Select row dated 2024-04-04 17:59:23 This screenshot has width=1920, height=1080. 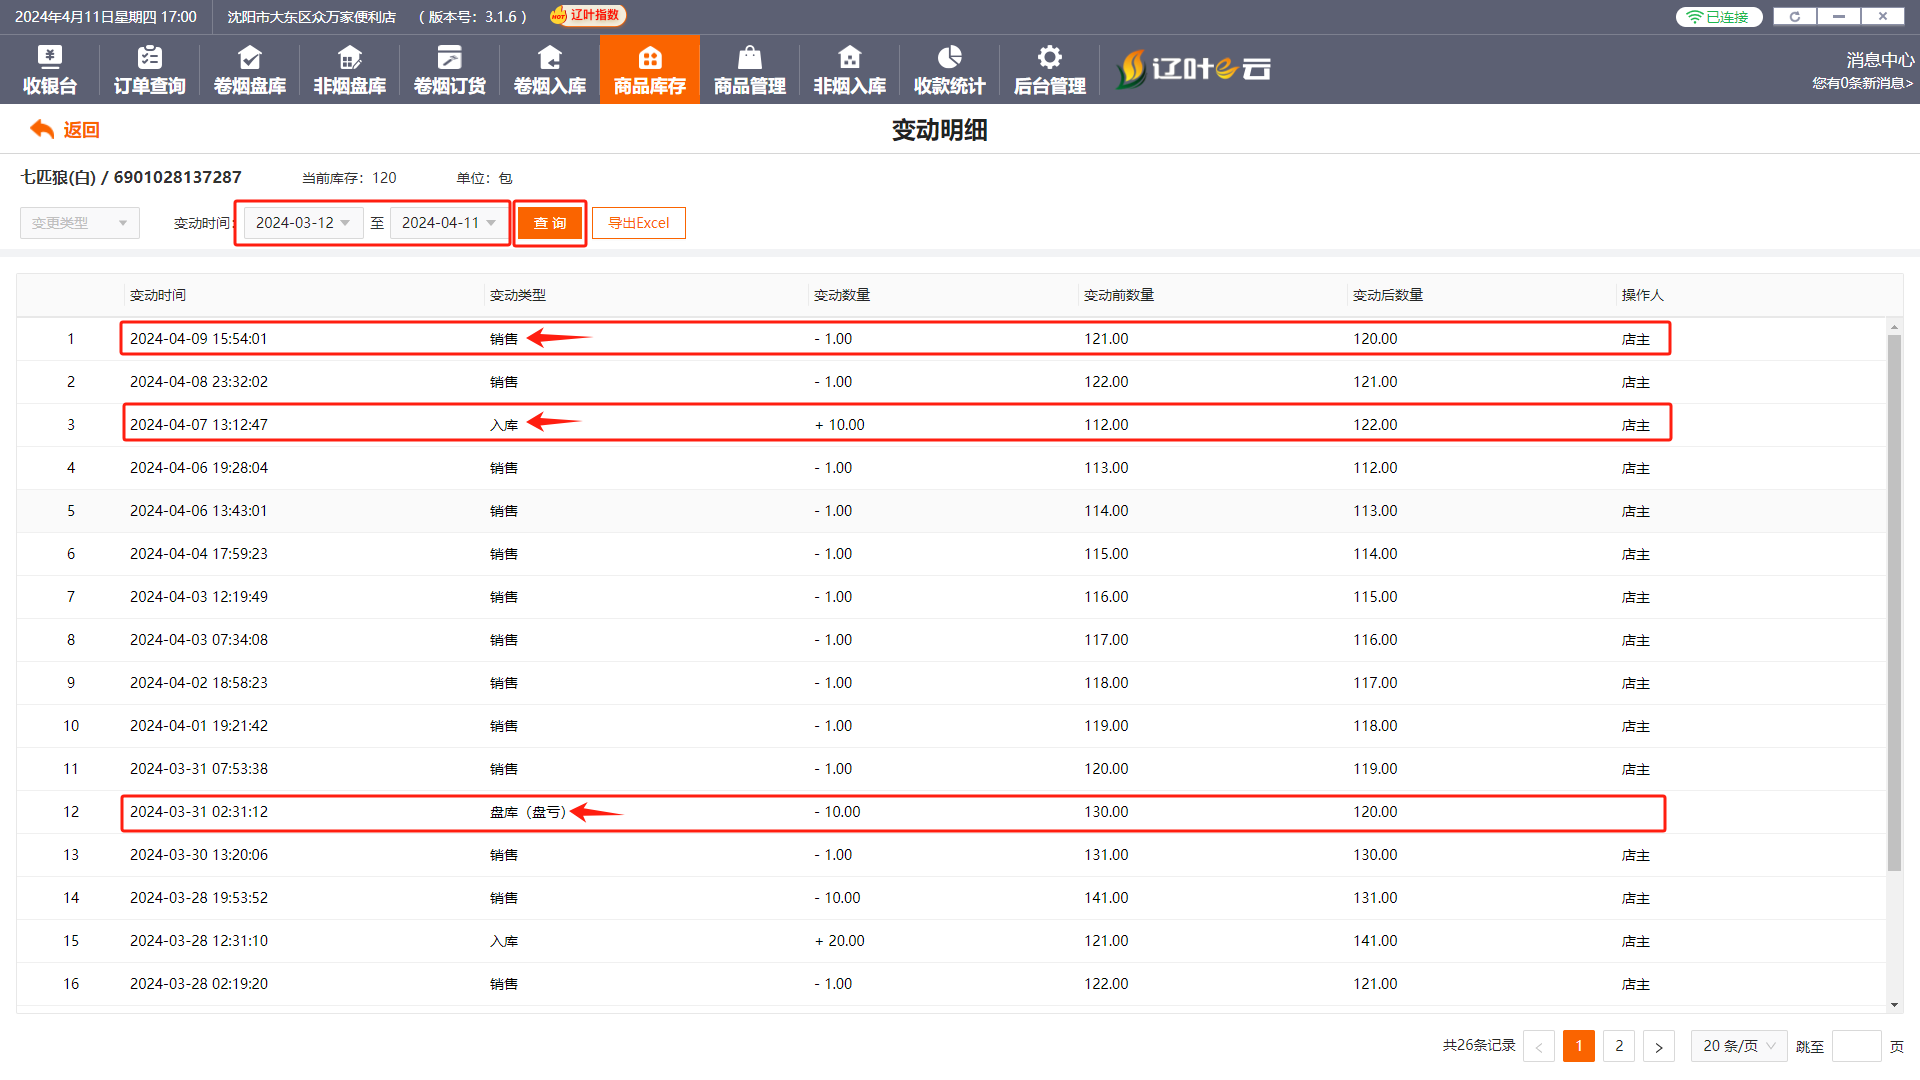click(952, 554)
